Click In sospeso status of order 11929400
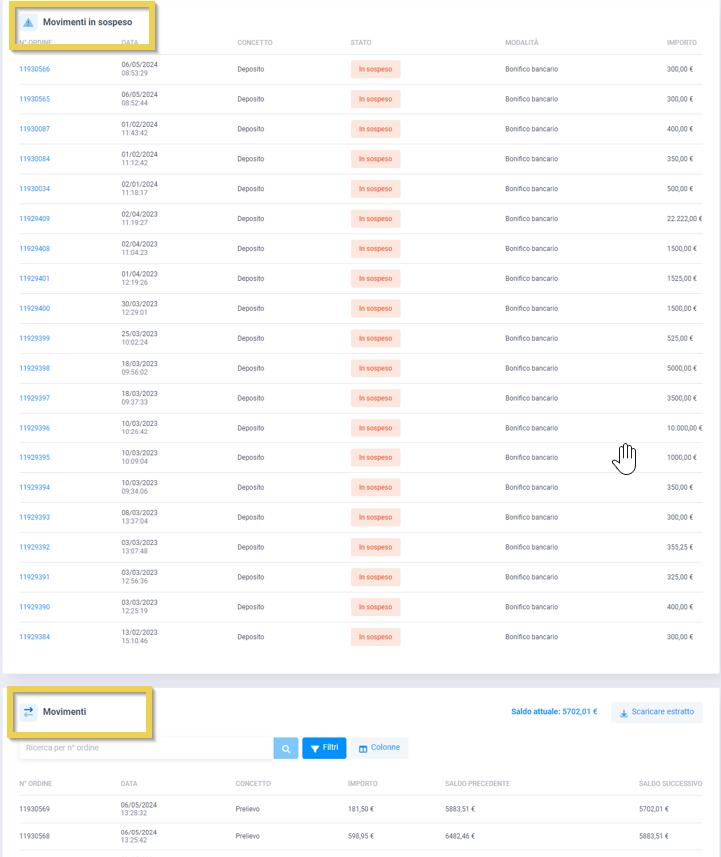 coord(375,308)
